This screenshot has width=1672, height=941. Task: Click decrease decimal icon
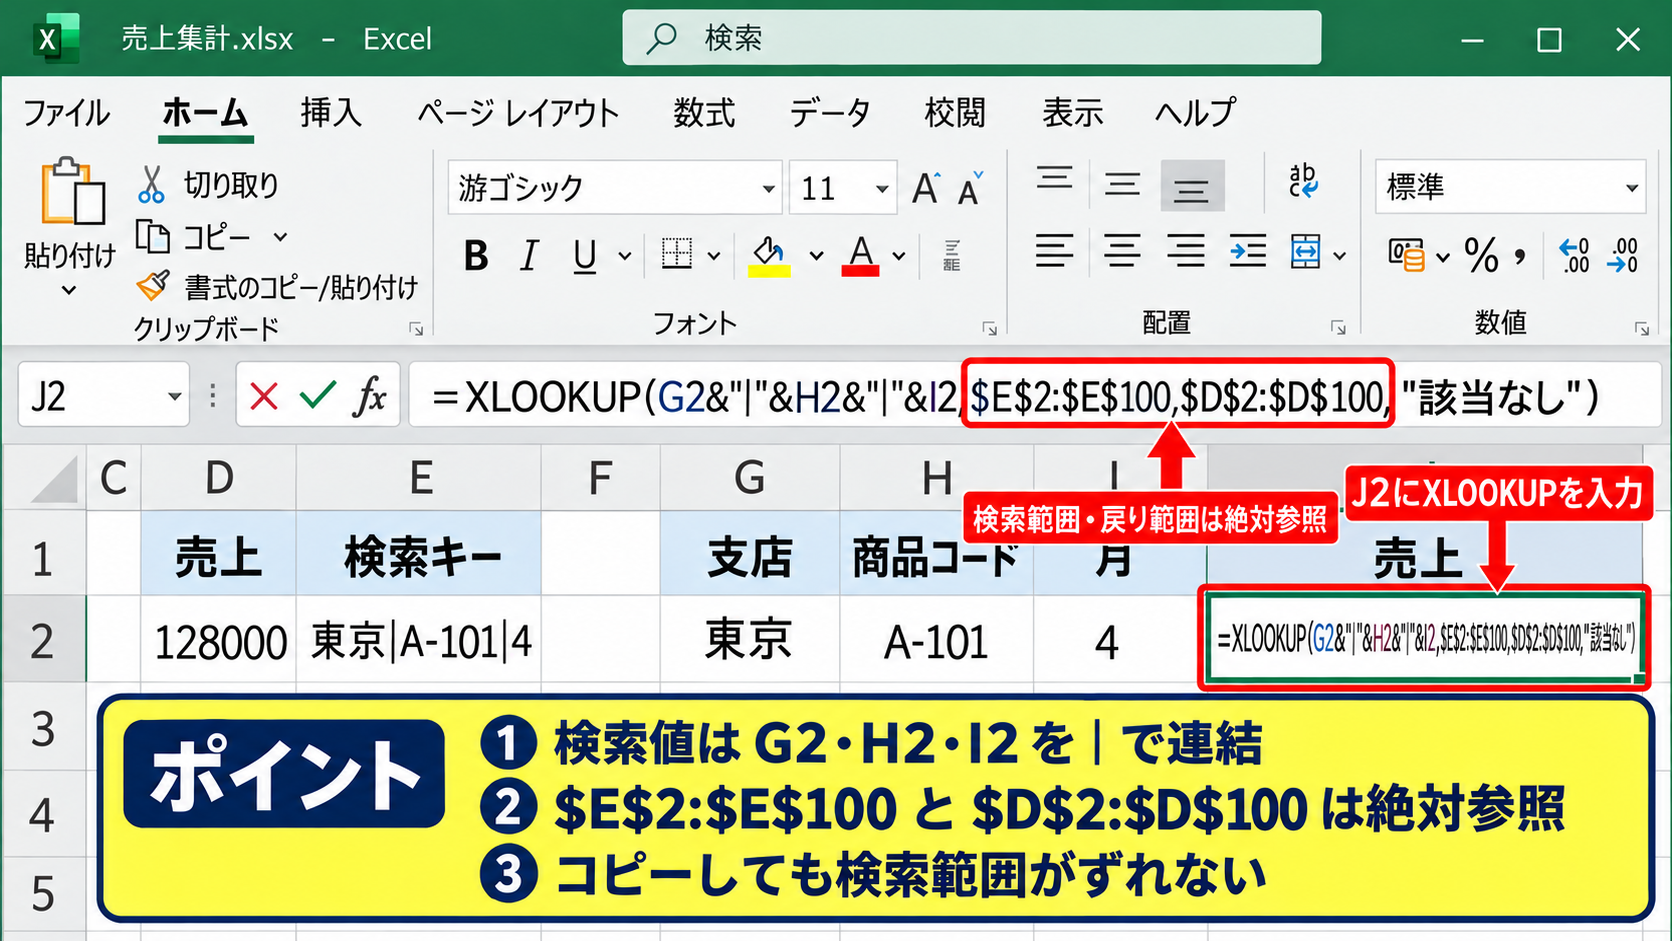pos(1623,256)
